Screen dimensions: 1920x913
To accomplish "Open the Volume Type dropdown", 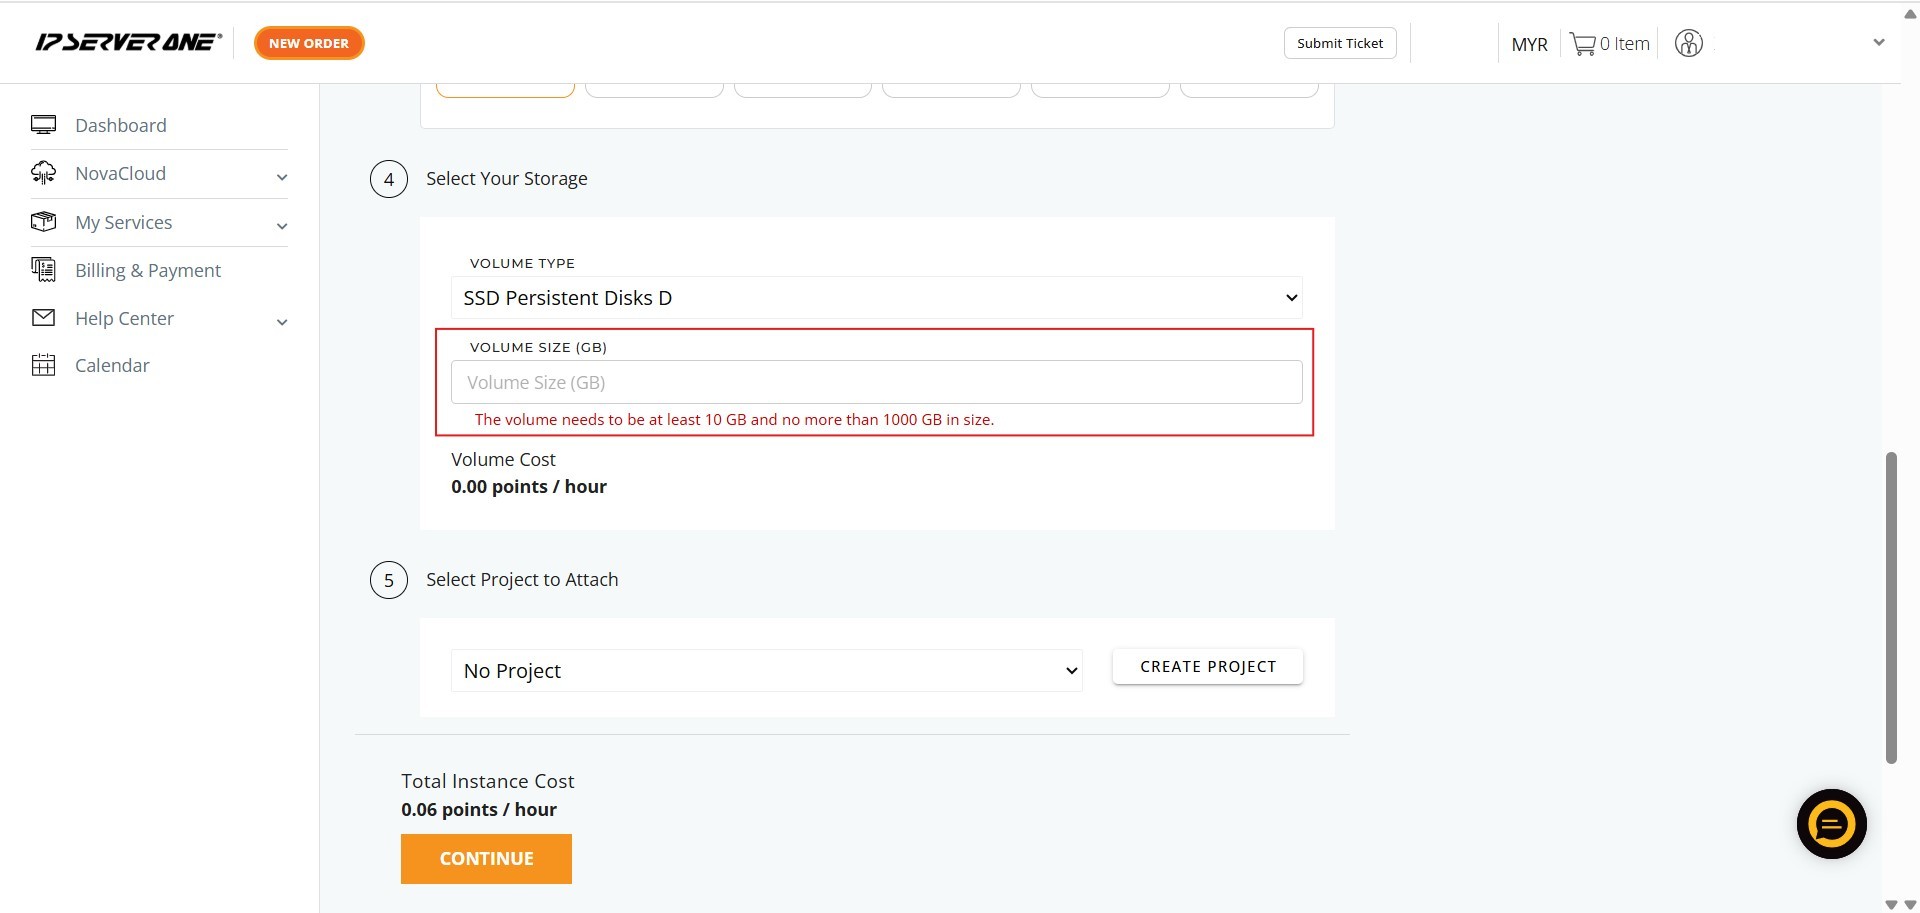I will coord(876,298).
